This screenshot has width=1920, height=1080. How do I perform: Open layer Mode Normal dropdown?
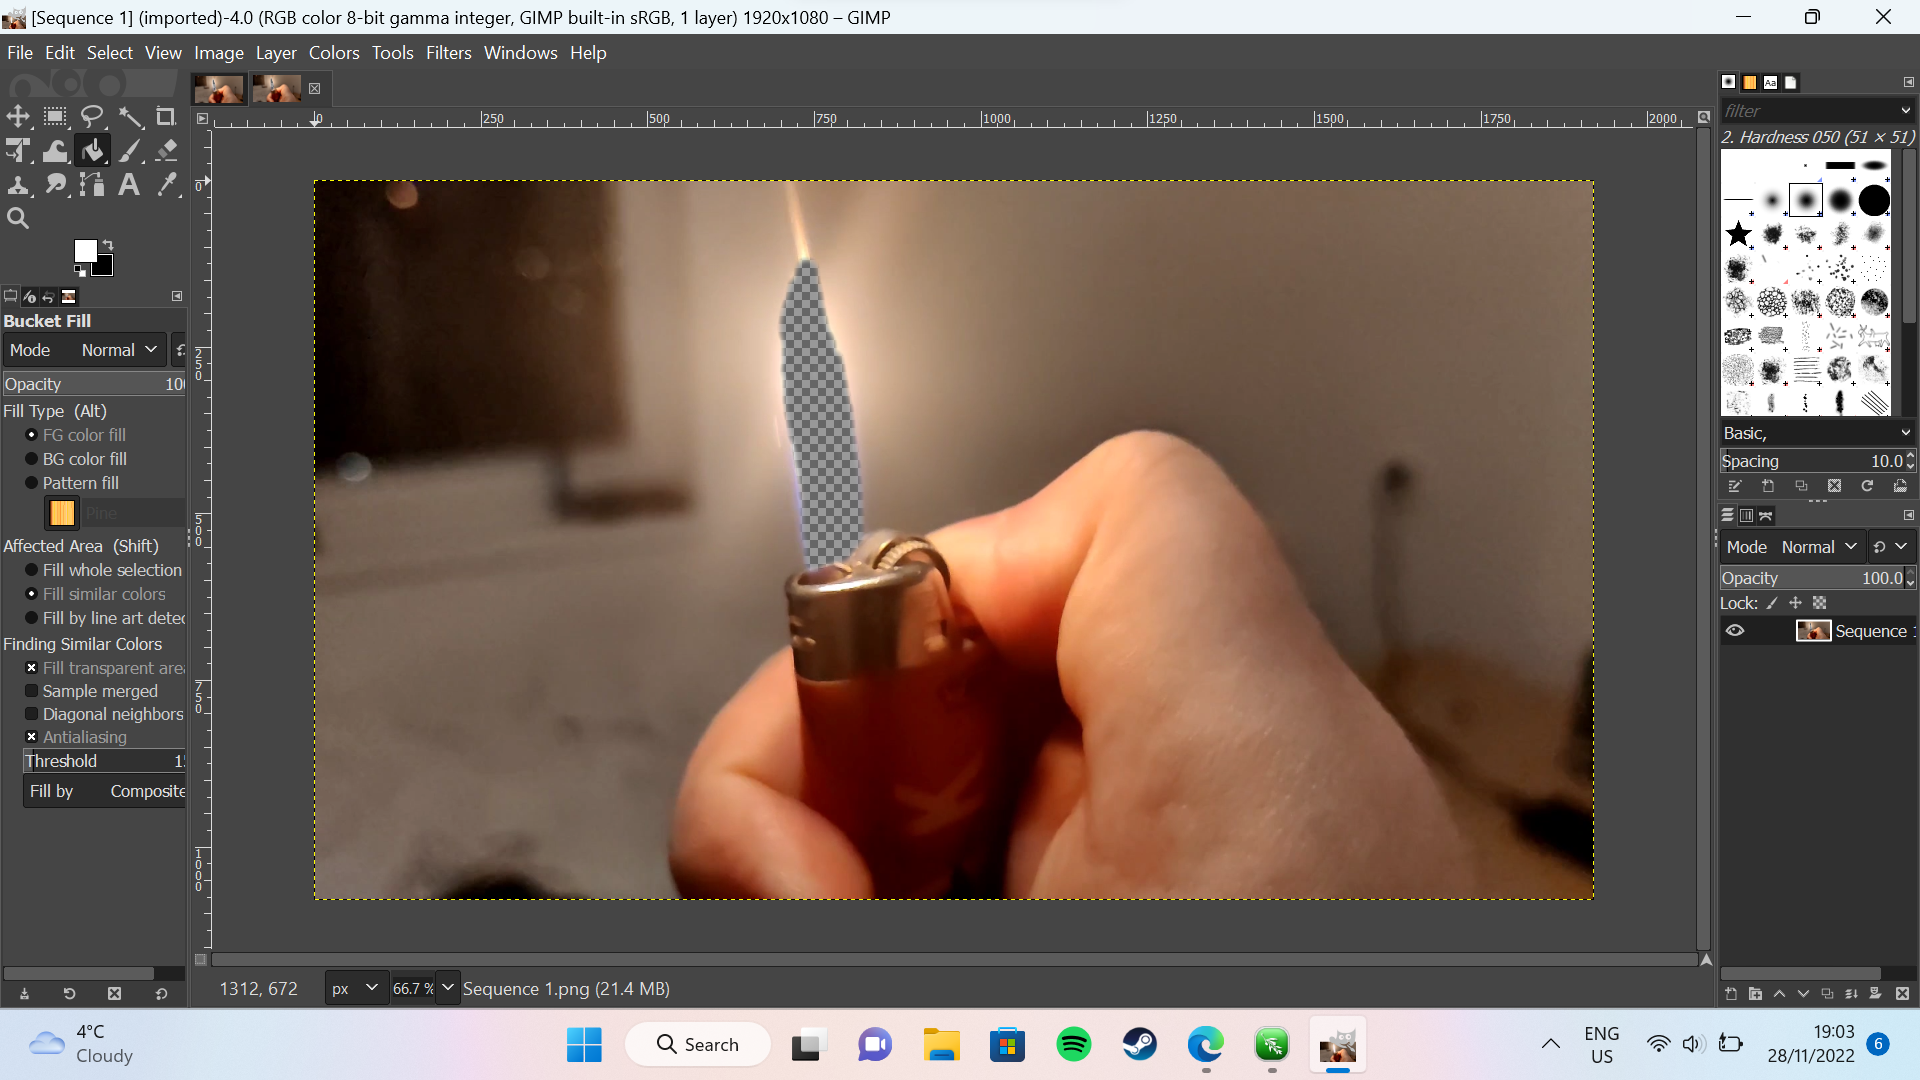click(1794, 547)
